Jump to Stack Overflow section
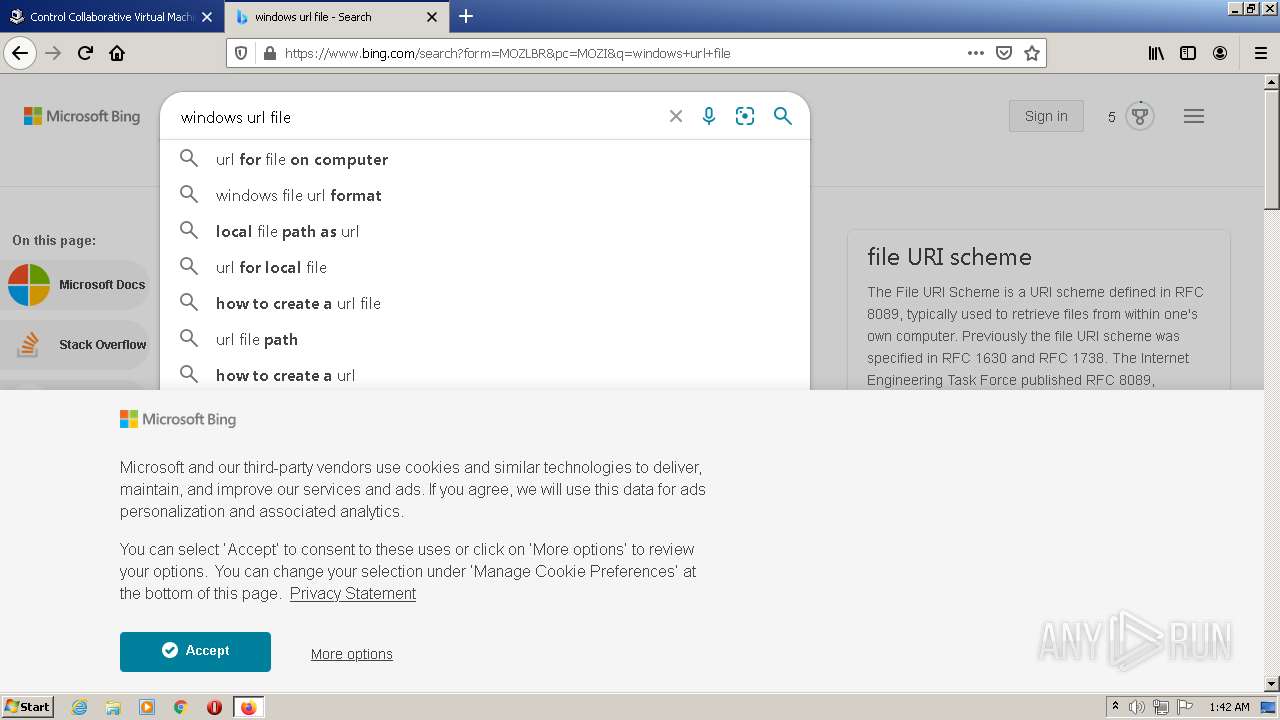This screenshot has width=1280, height=720. click(77, 345)
